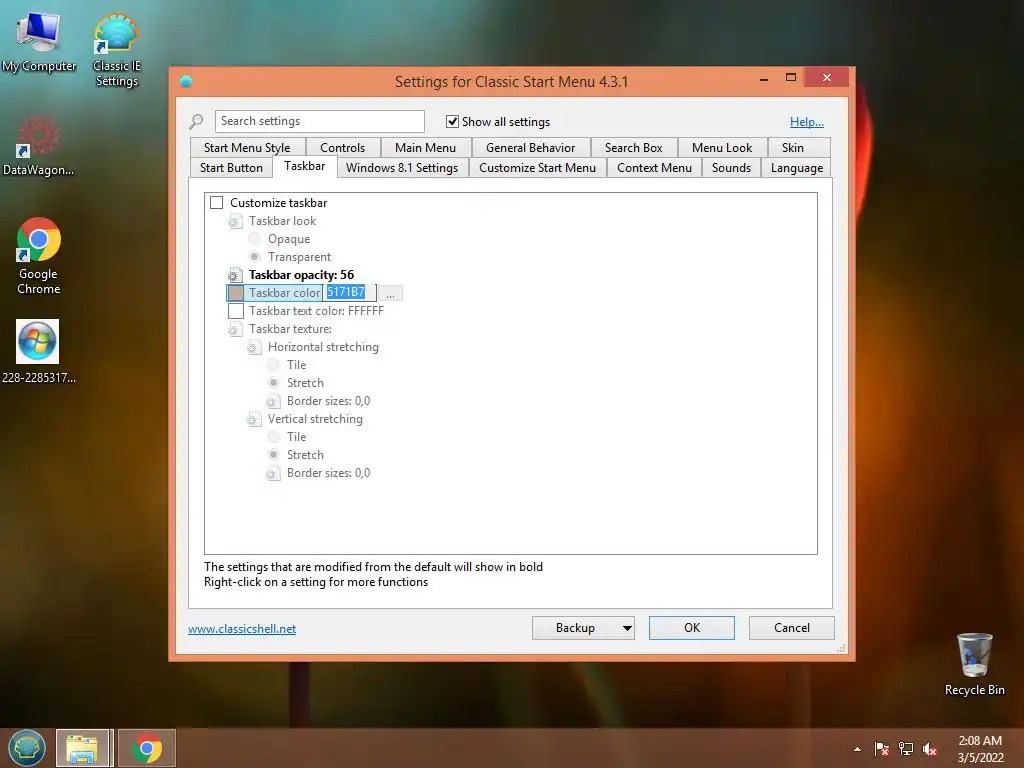The width and height of the screenshot is (1024, 768).
Task: Click the Search settings field
Action: point(319,121)
